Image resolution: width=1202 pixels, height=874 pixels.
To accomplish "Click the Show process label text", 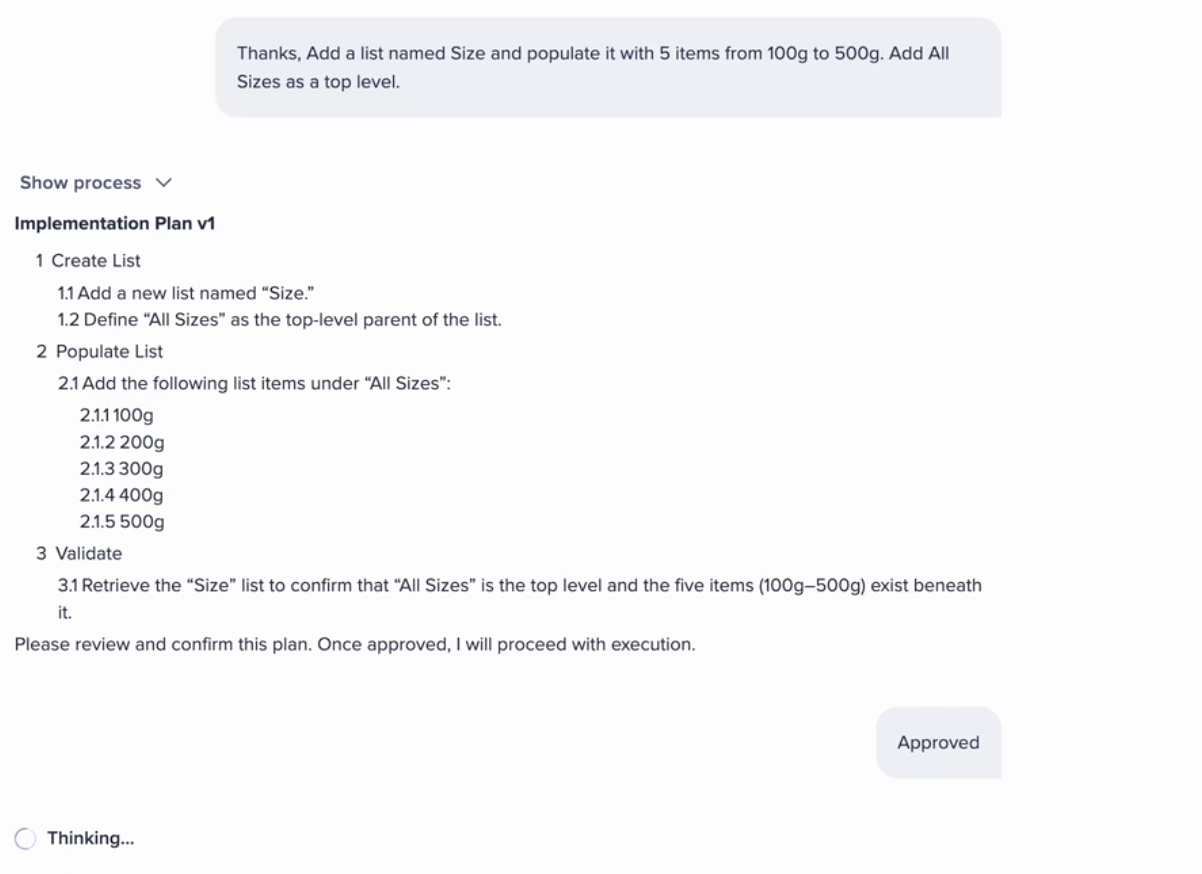I will click(x=80, y=183).
